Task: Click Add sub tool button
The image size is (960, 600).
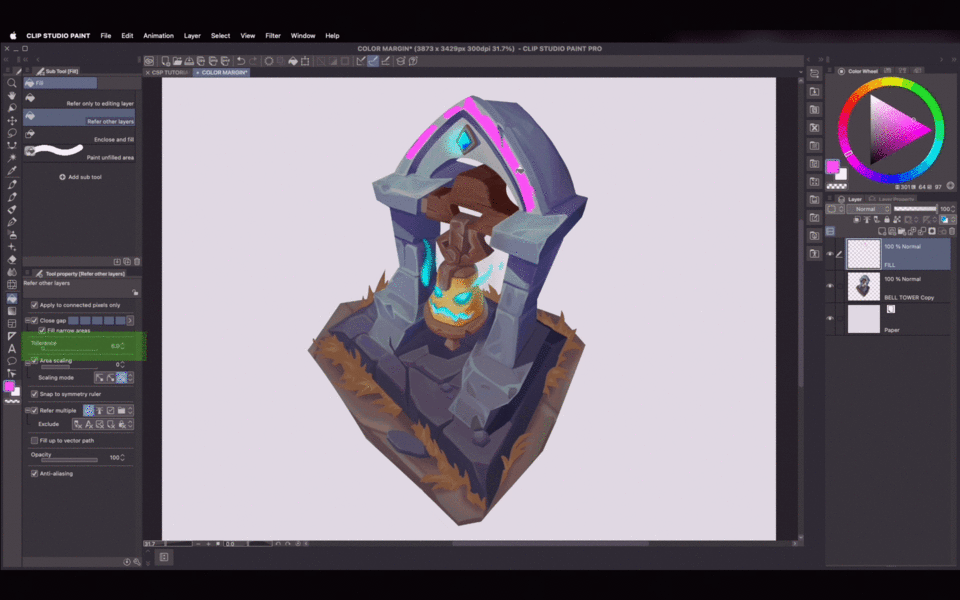Action: click(x=80, y=177)
